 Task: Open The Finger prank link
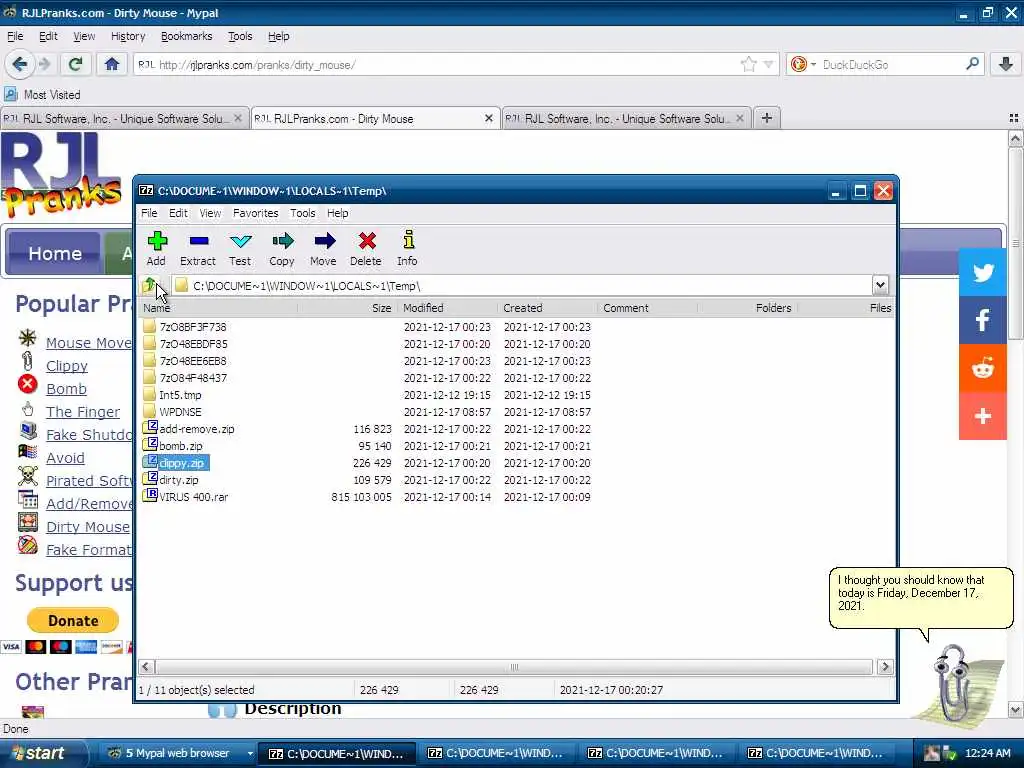coord(83,411)
